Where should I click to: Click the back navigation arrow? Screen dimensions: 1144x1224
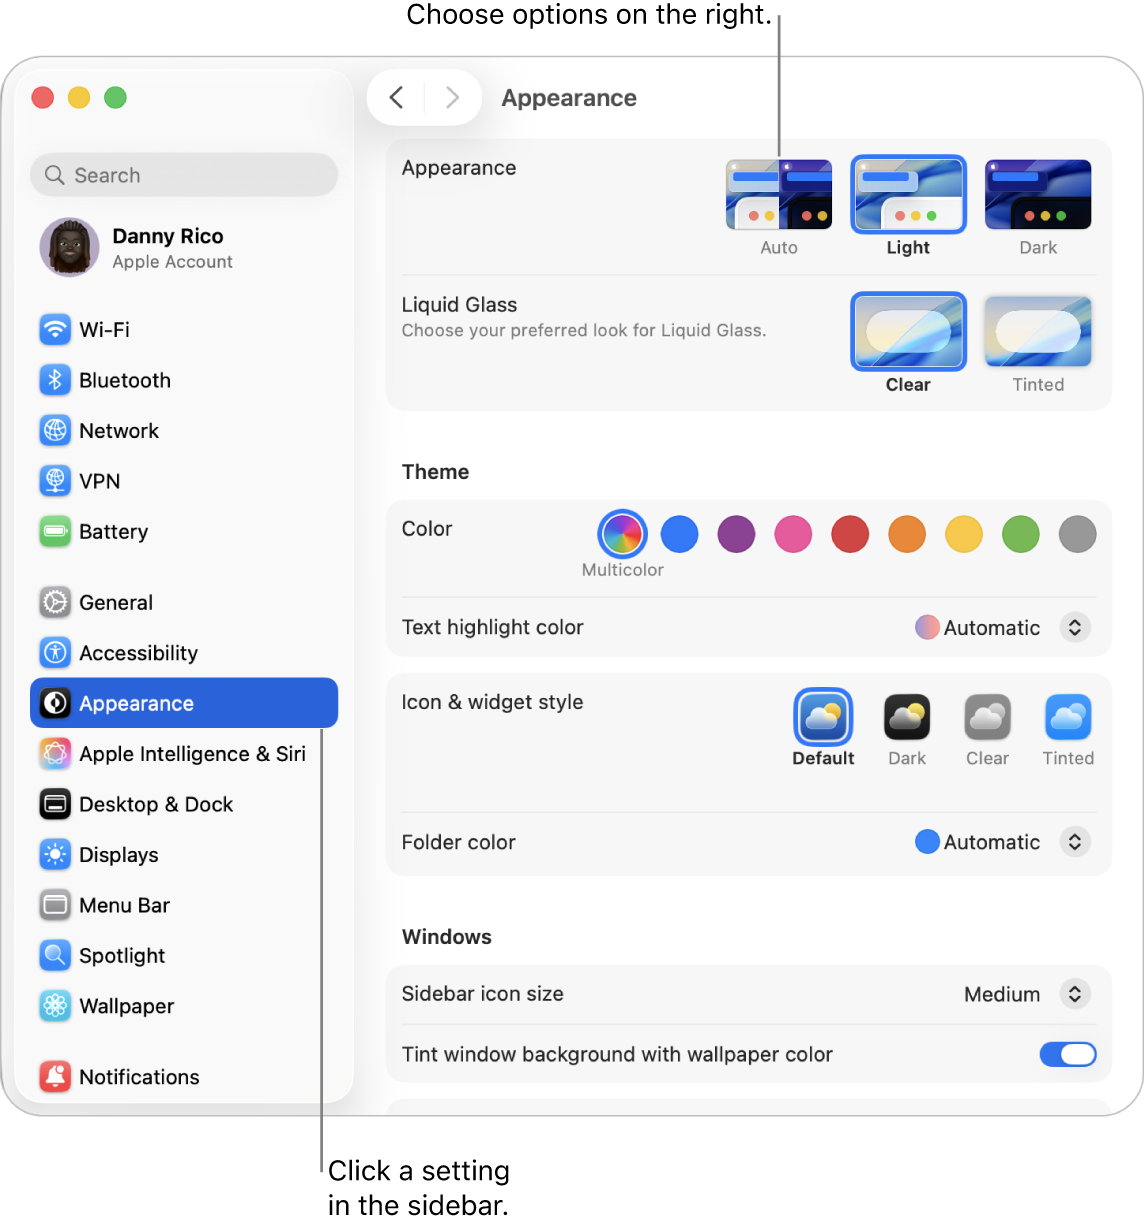tap(396, 97)
